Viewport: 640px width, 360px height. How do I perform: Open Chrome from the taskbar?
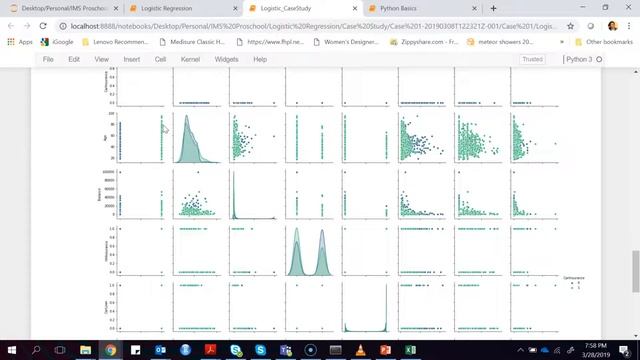110,350
